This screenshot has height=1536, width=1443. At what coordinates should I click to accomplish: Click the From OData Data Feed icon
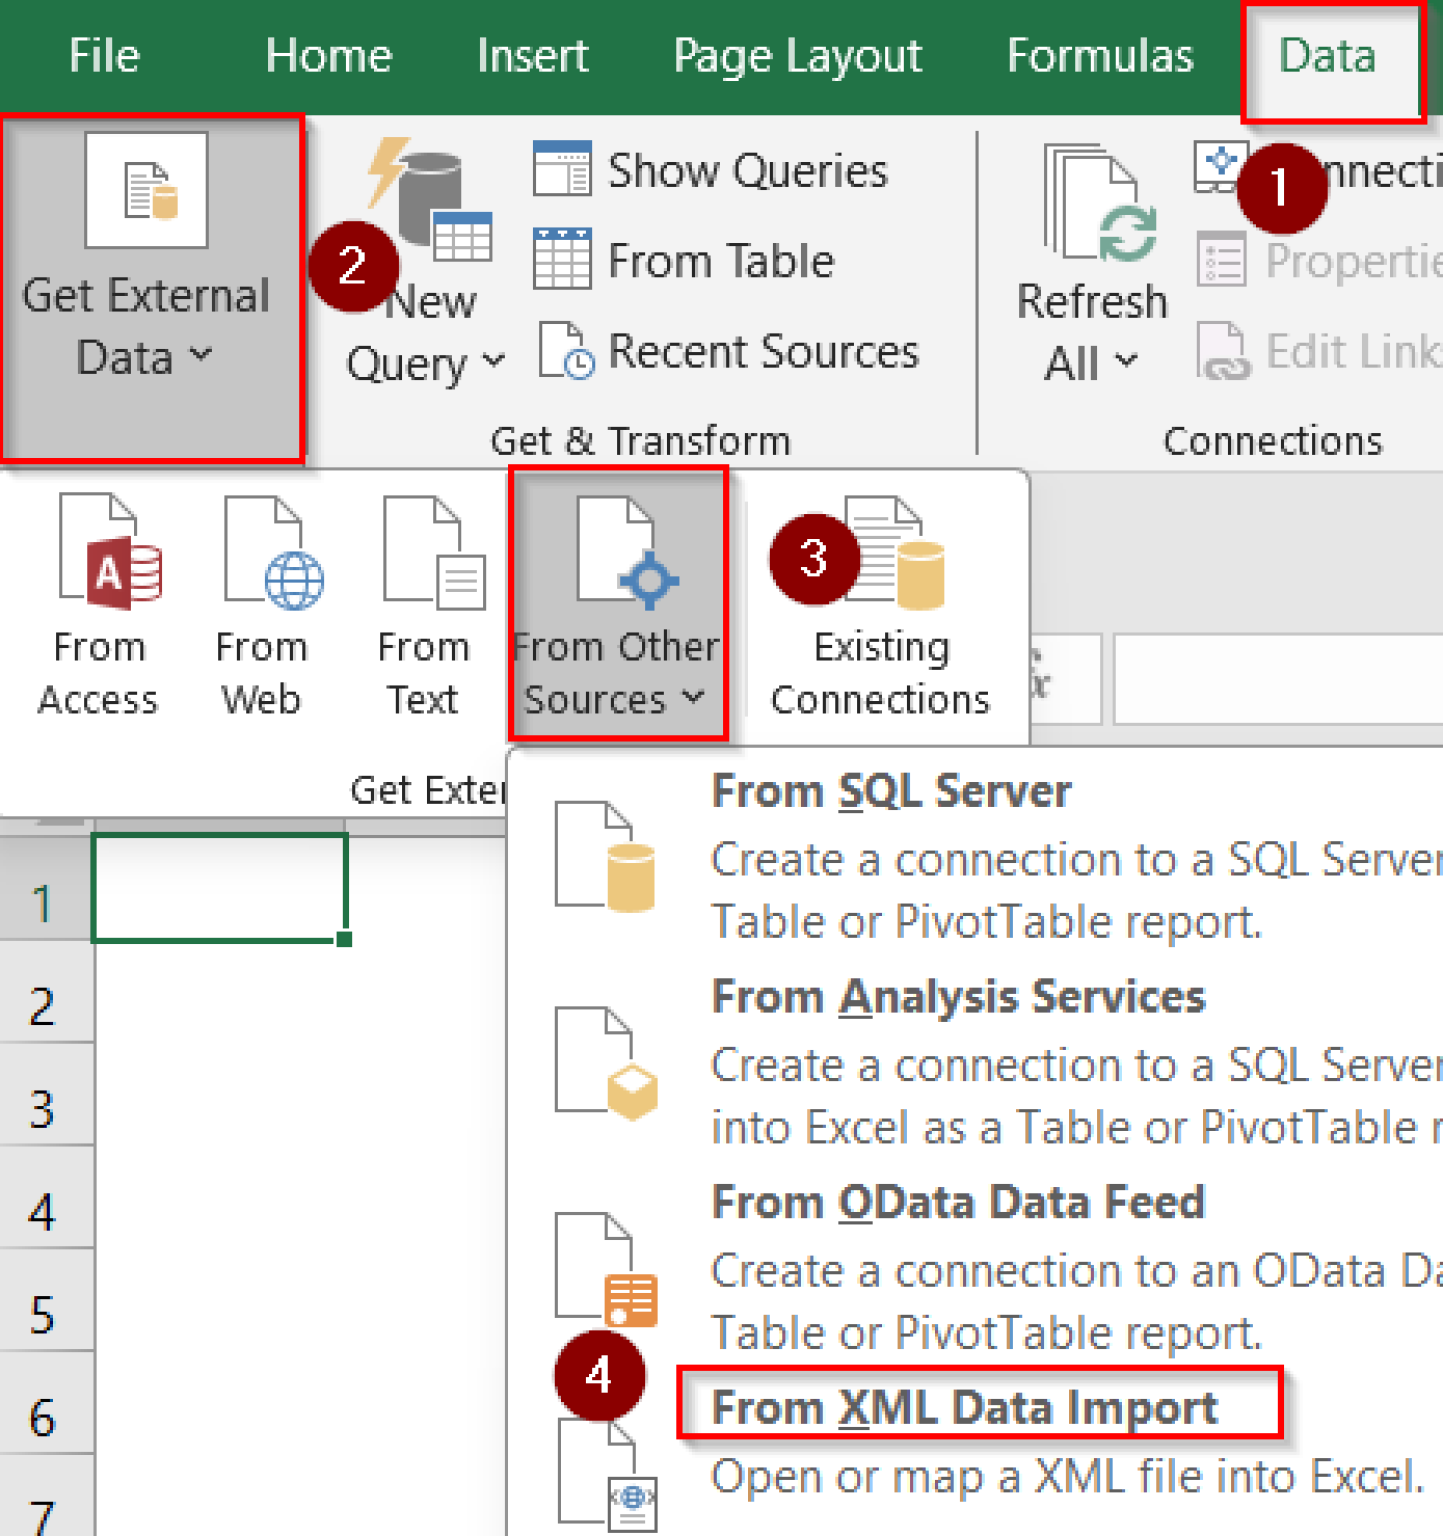point(606,1270)
